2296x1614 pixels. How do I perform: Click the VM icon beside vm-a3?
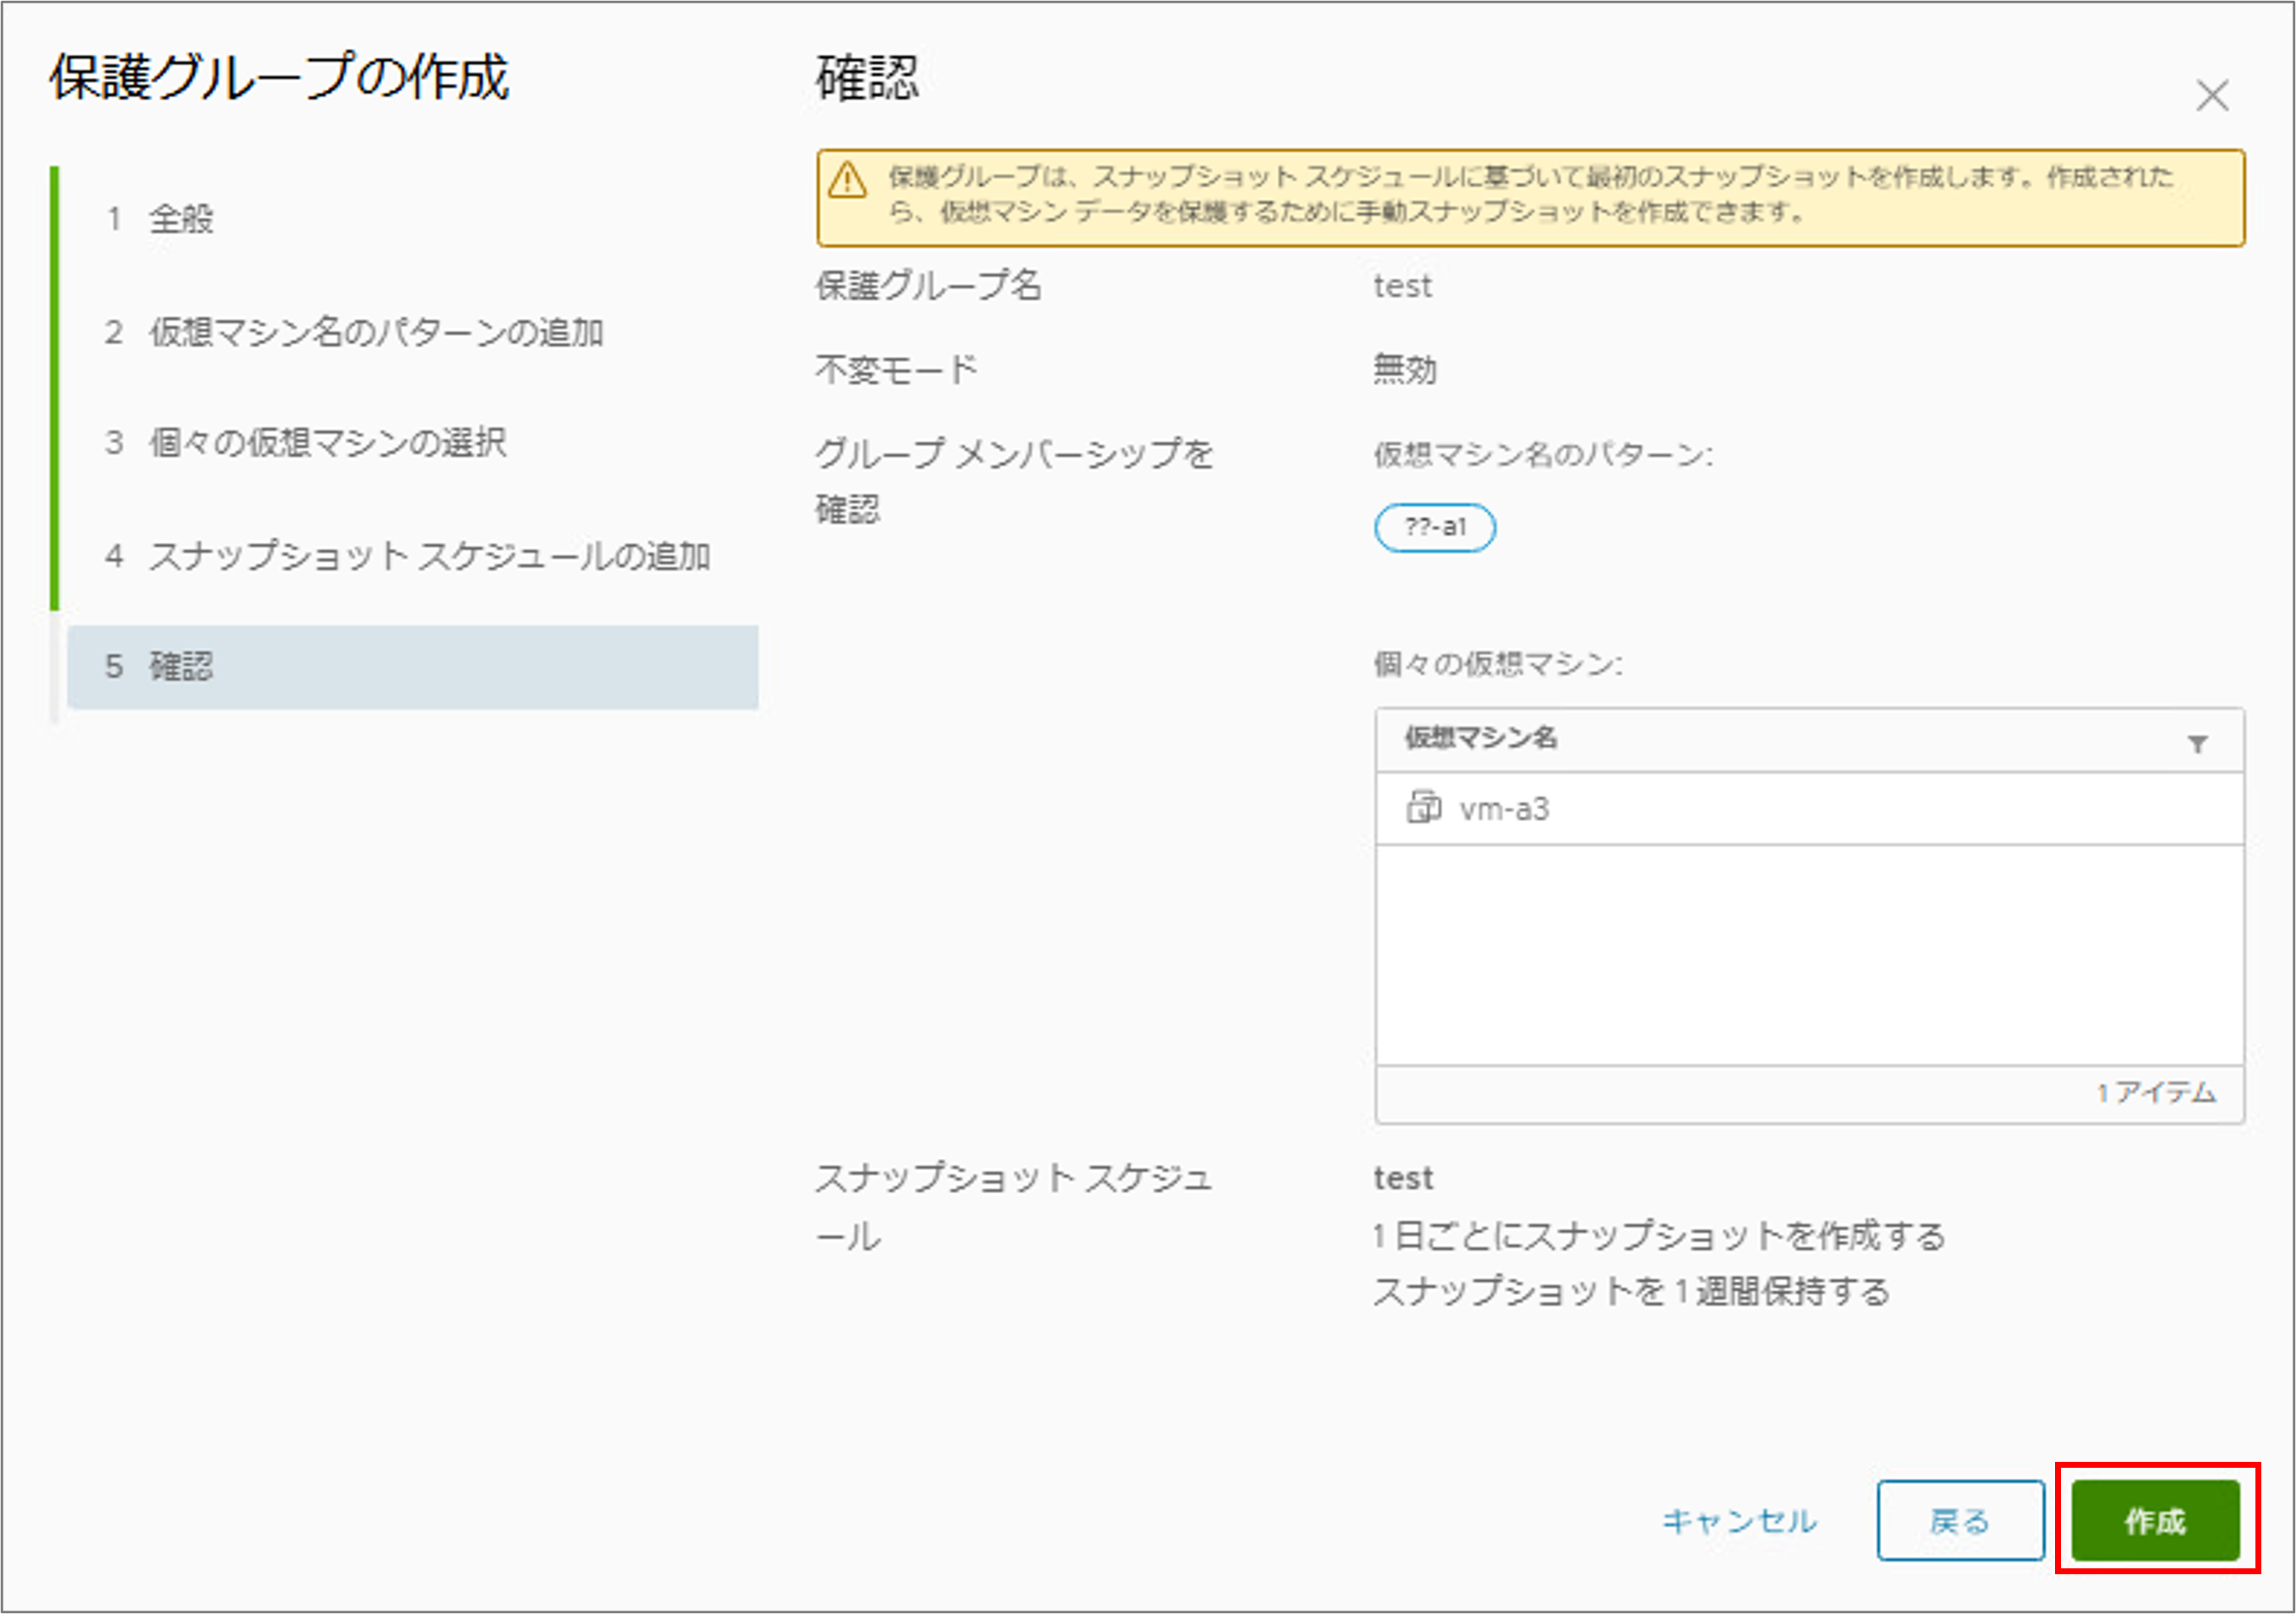point(1424,807)
